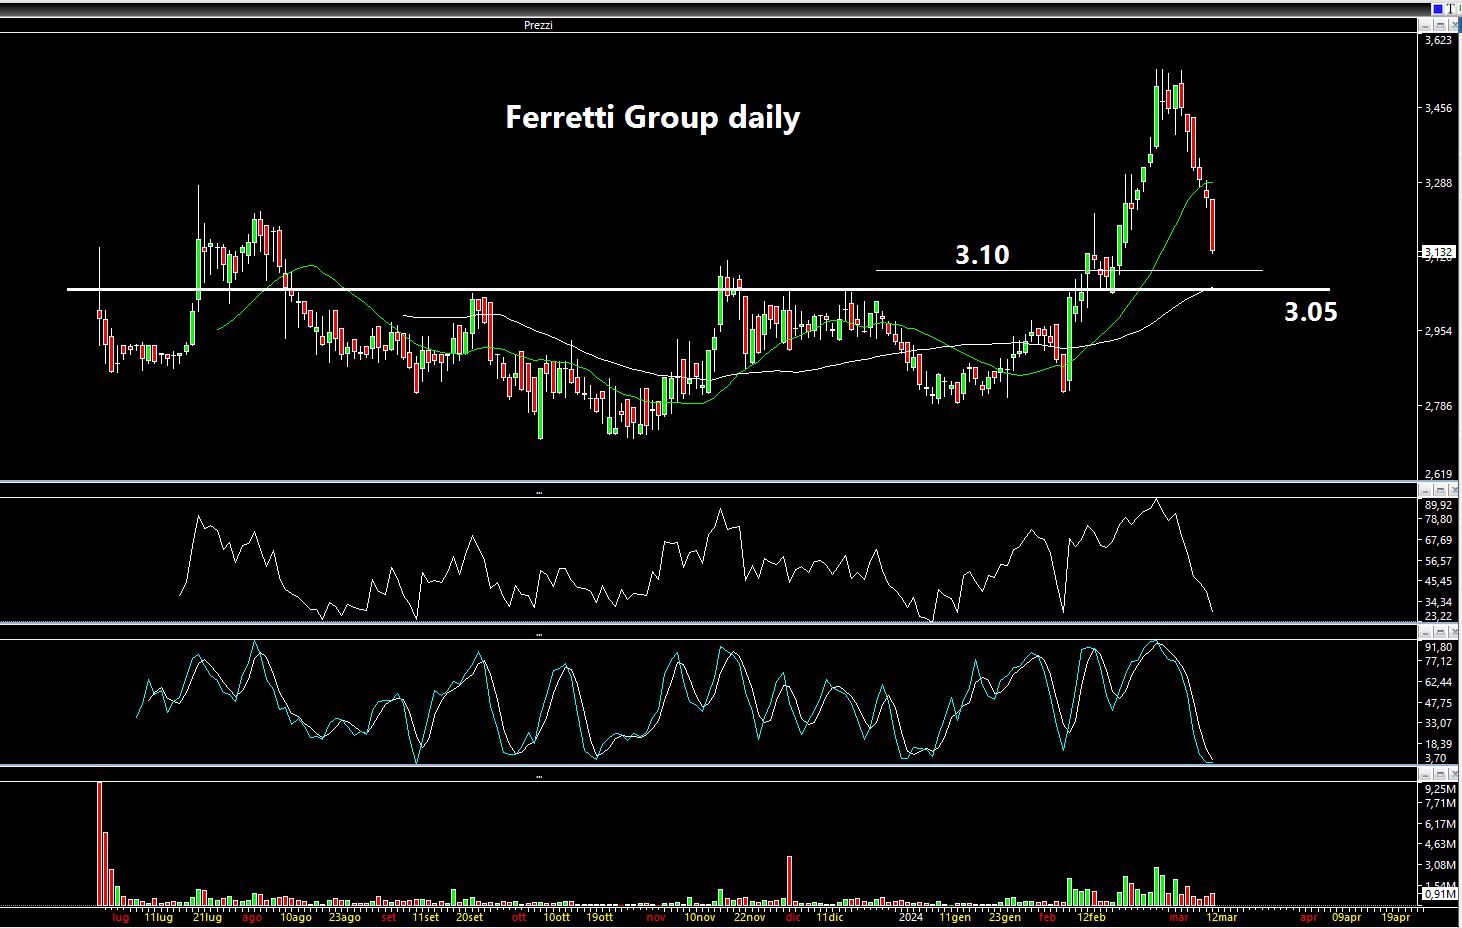Click the 19ott date label
The height and width of the screenshot is (928, 1462).
(599, 917)
